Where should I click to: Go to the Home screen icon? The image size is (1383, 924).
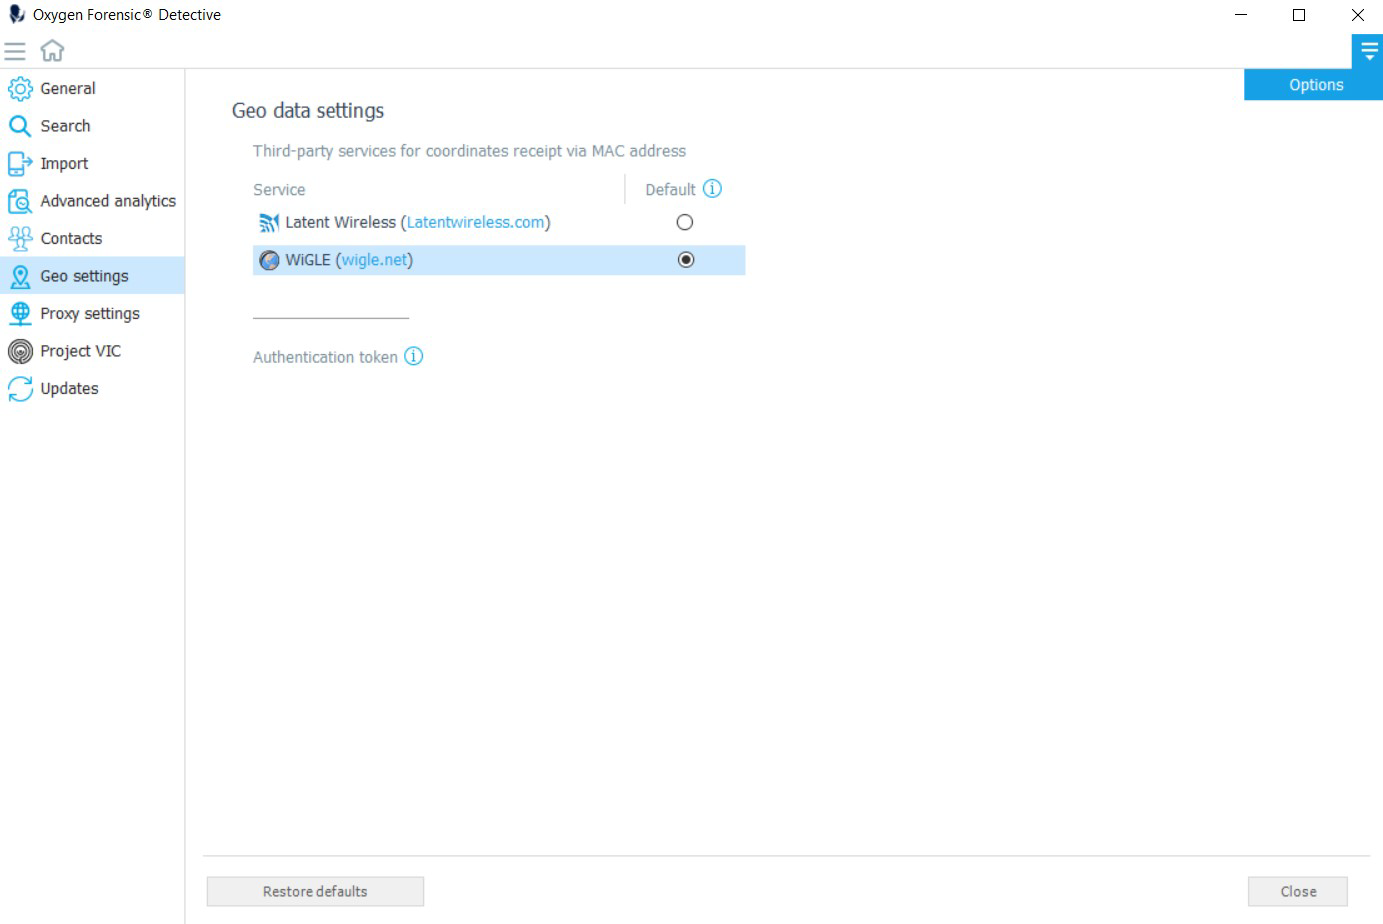pyautogui.click(x=52, y=50)
